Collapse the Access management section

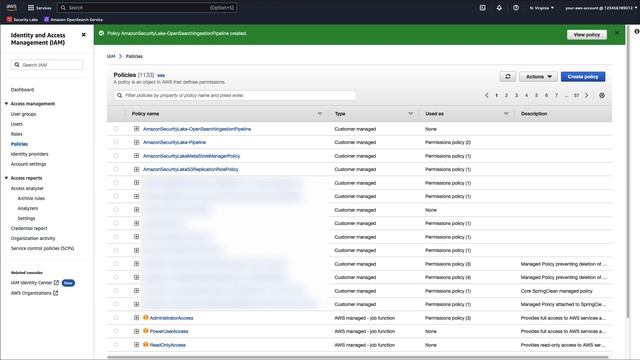point(6,104)
